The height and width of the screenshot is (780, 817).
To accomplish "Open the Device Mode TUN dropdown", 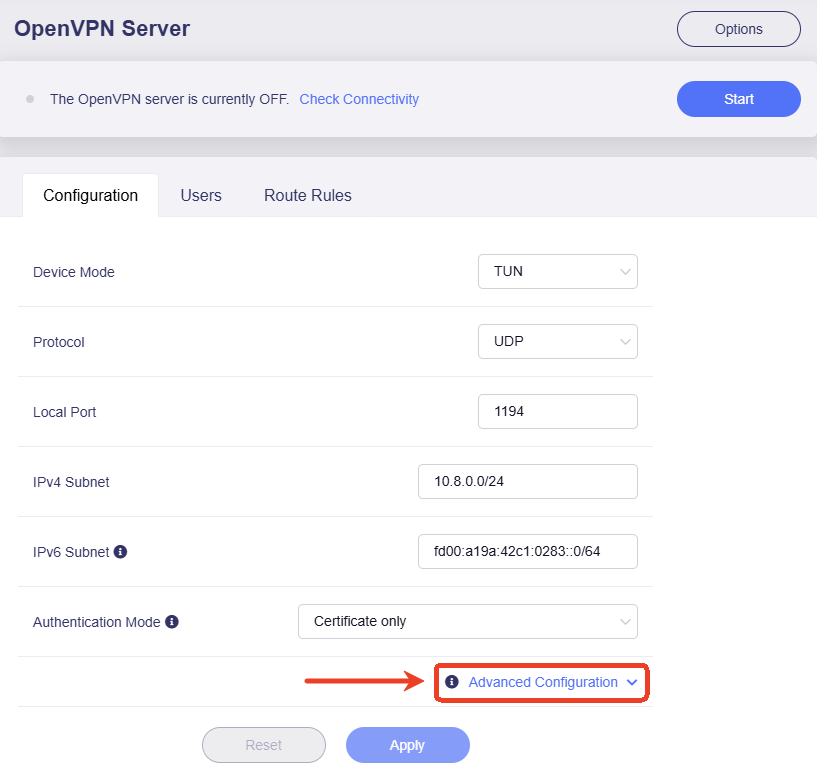I will pyautogui.click(x=558, y=271).
